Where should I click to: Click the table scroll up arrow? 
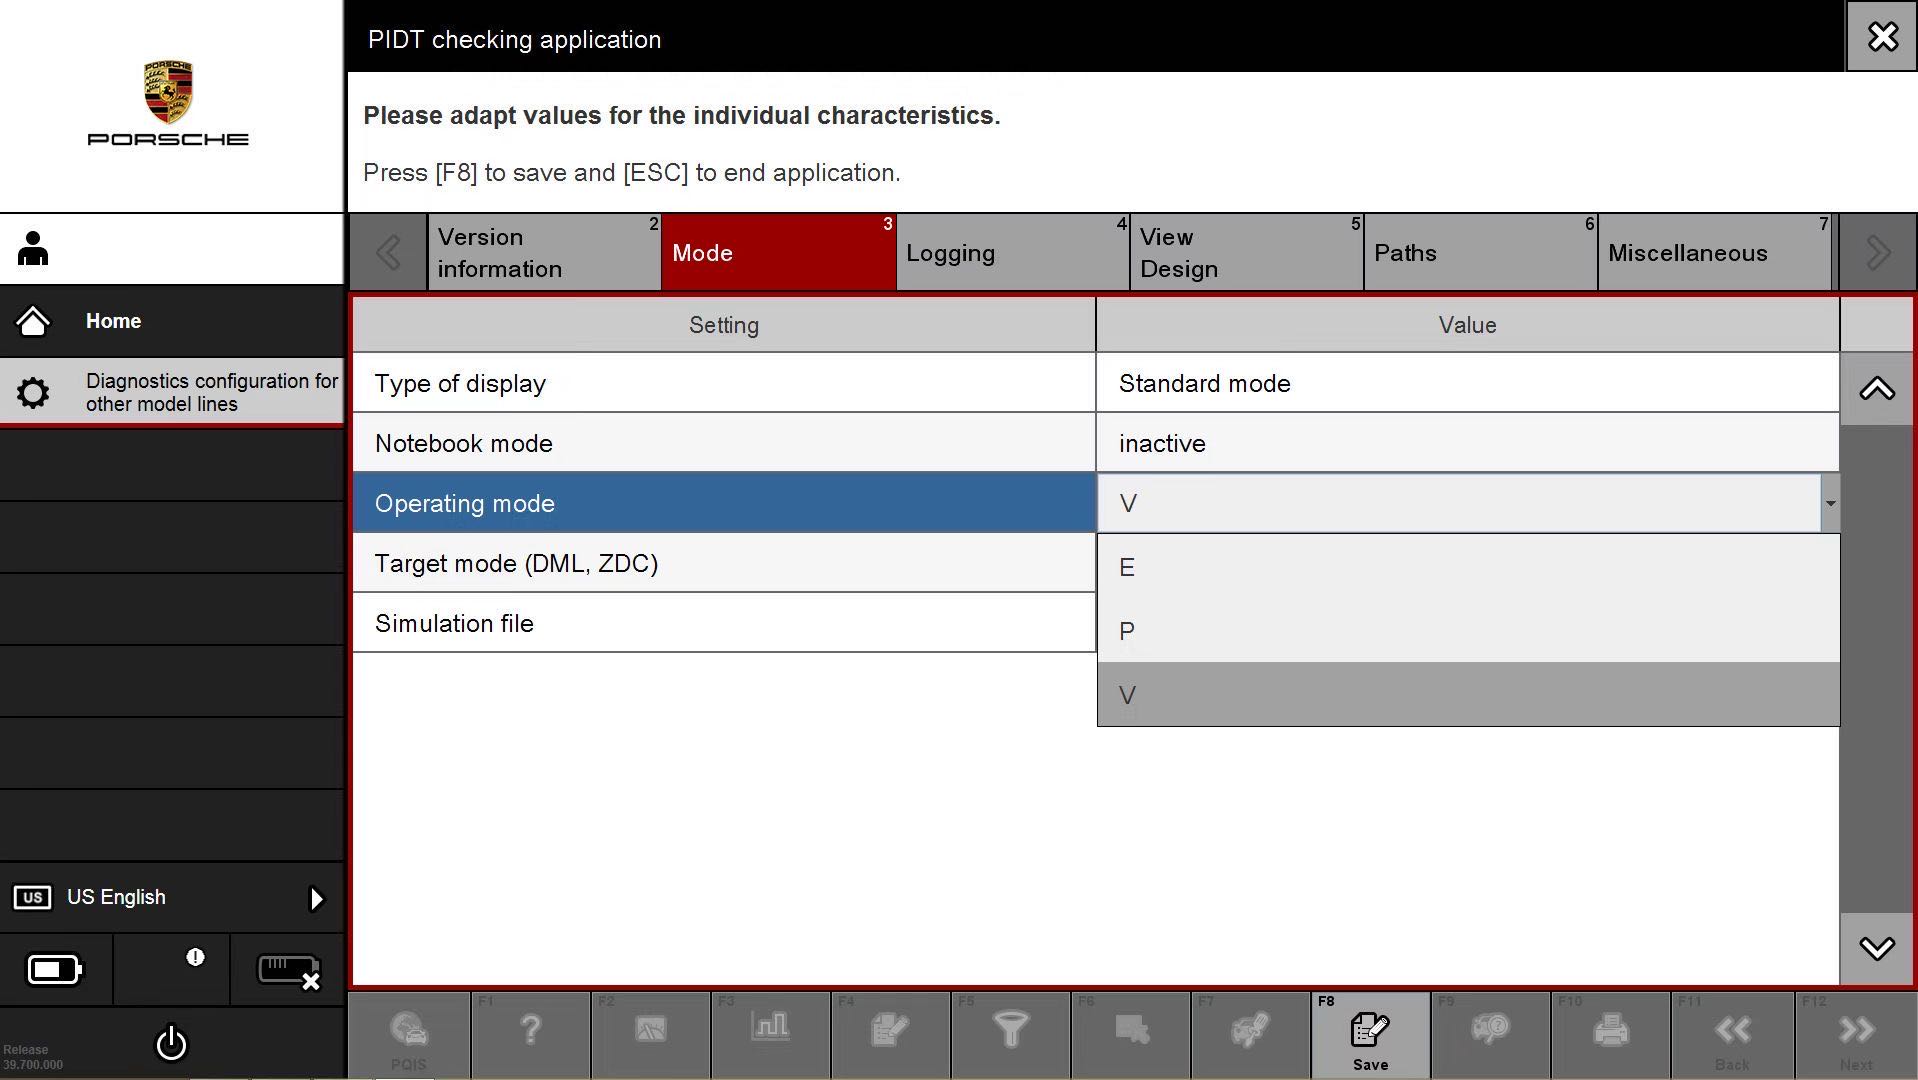(1877, 389)
